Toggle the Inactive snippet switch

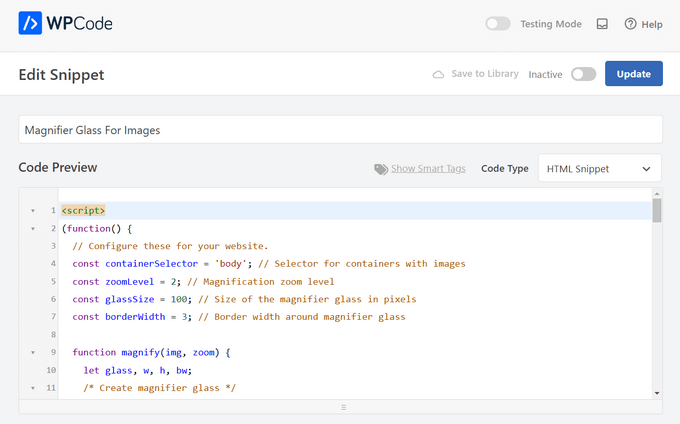point(583,74)
